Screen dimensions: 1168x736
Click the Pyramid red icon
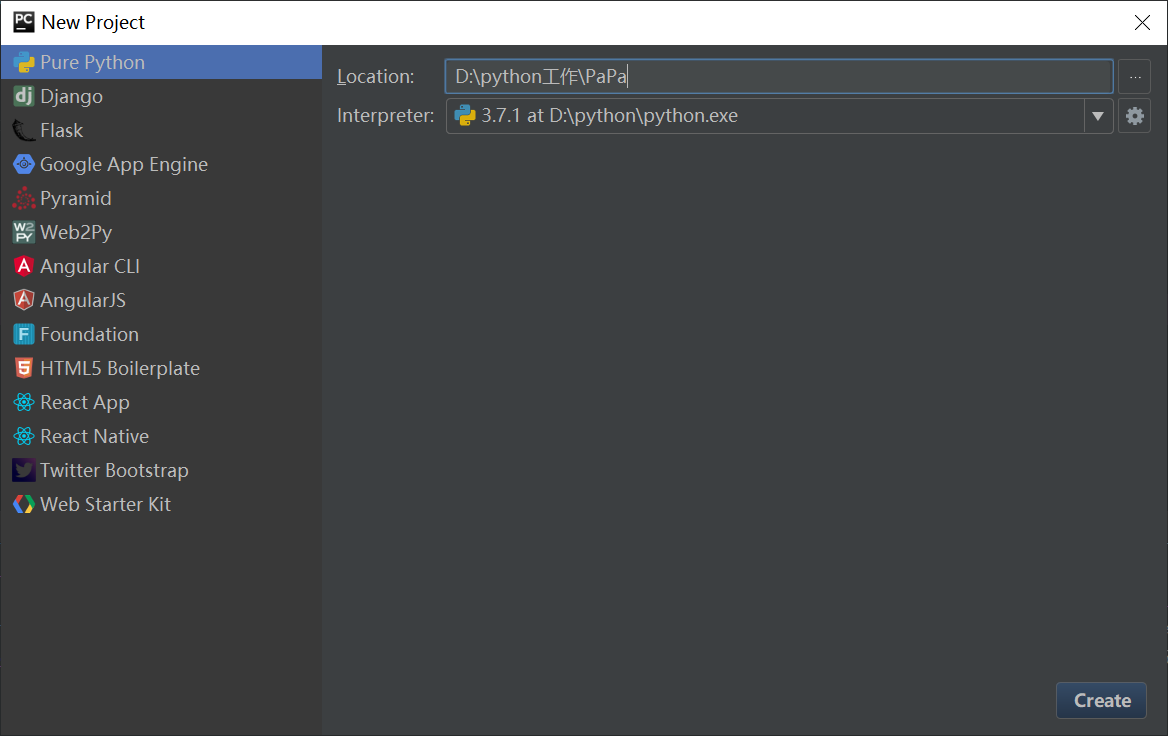coord(24,198)
